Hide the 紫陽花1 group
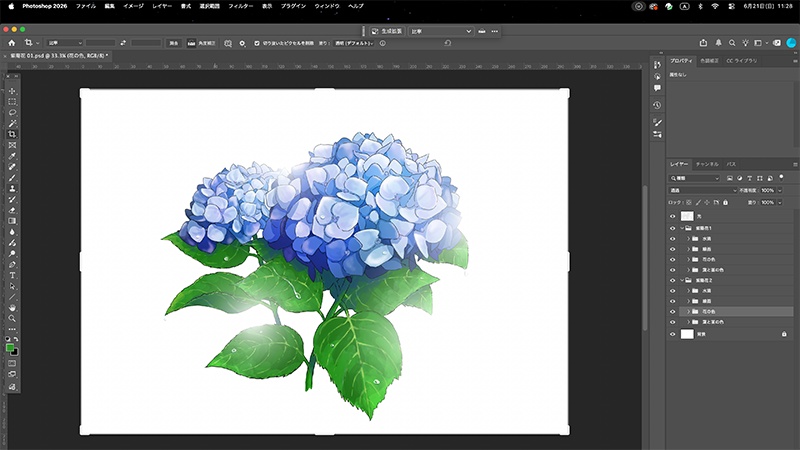 click(672, 228)
